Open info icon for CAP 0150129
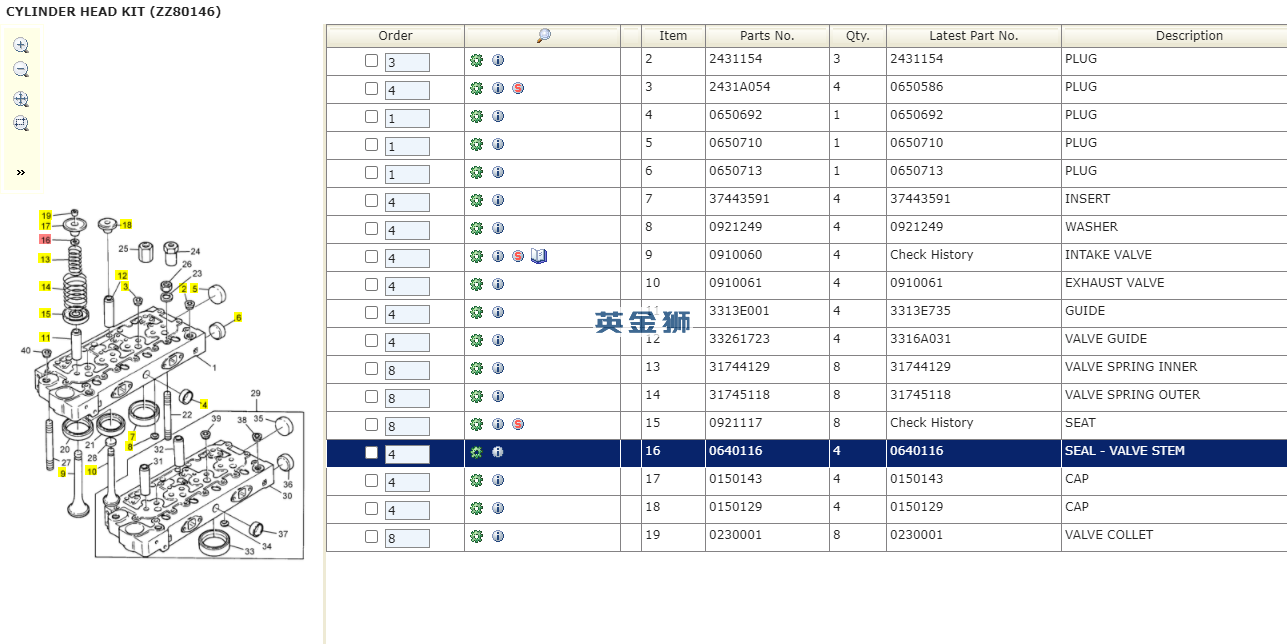1287x644 pixels. click(498, 508)
